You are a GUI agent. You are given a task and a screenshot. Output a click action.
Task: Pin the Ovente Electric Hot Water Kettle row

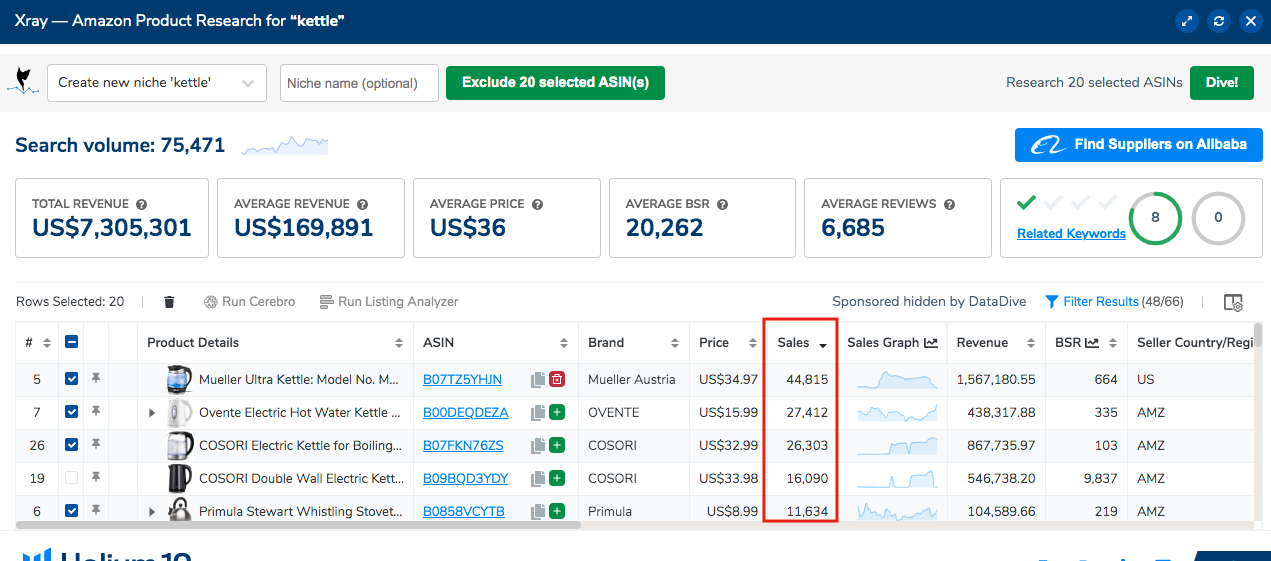[96, 413]
